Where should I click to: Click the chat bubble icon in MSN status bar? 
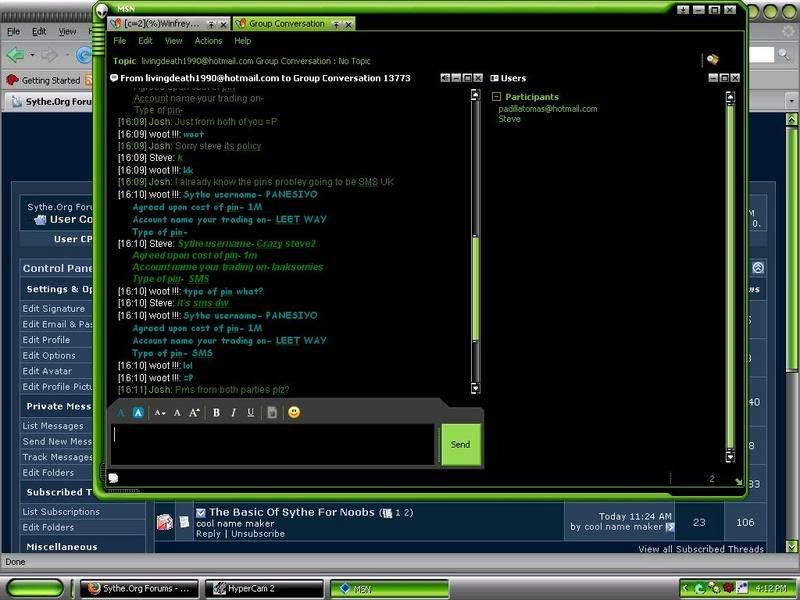click(x=113, y=478)
